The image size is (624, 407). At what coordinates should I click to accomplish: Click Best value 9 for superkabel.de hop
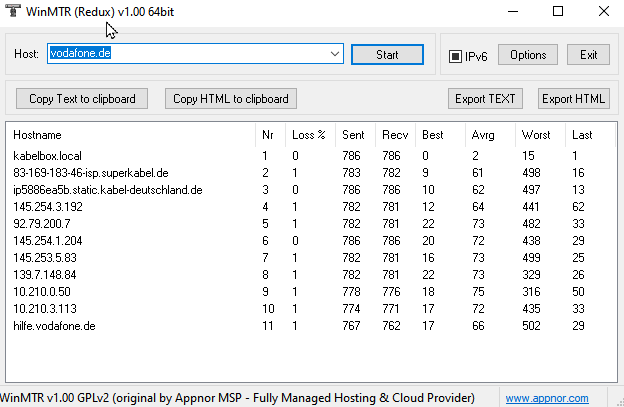click(425, 173)
